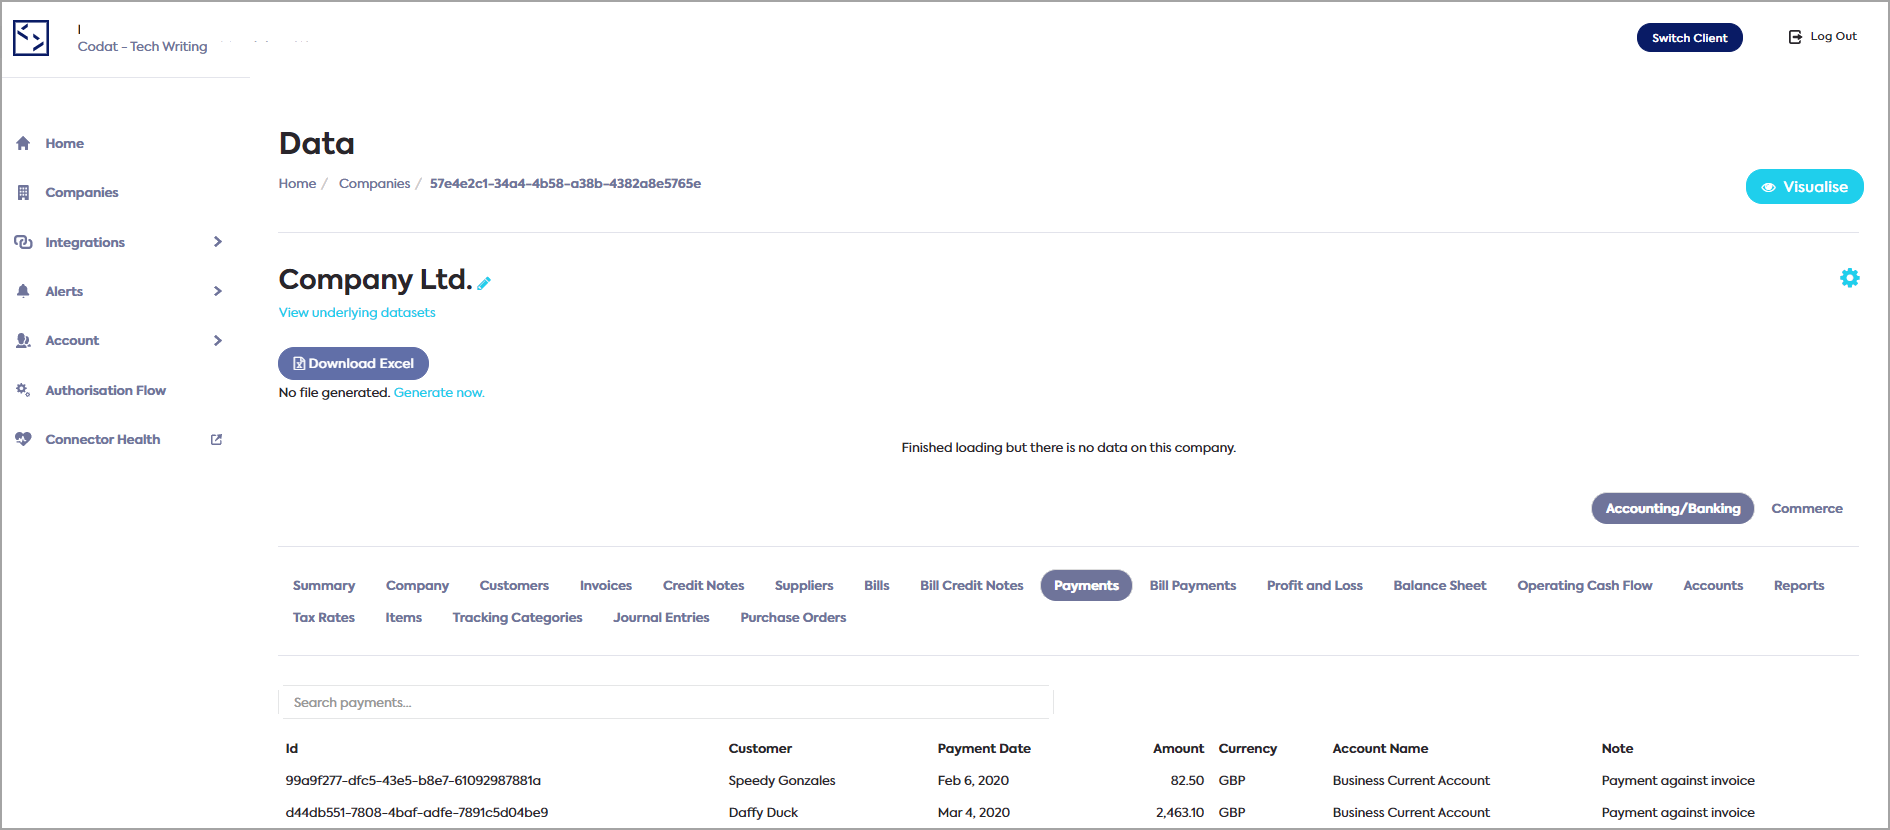The width and height of the screenshot is (1890, 830).
Task: Open Companies in sidebar menu
Action: pyautogui.click(x=82, y=192)
